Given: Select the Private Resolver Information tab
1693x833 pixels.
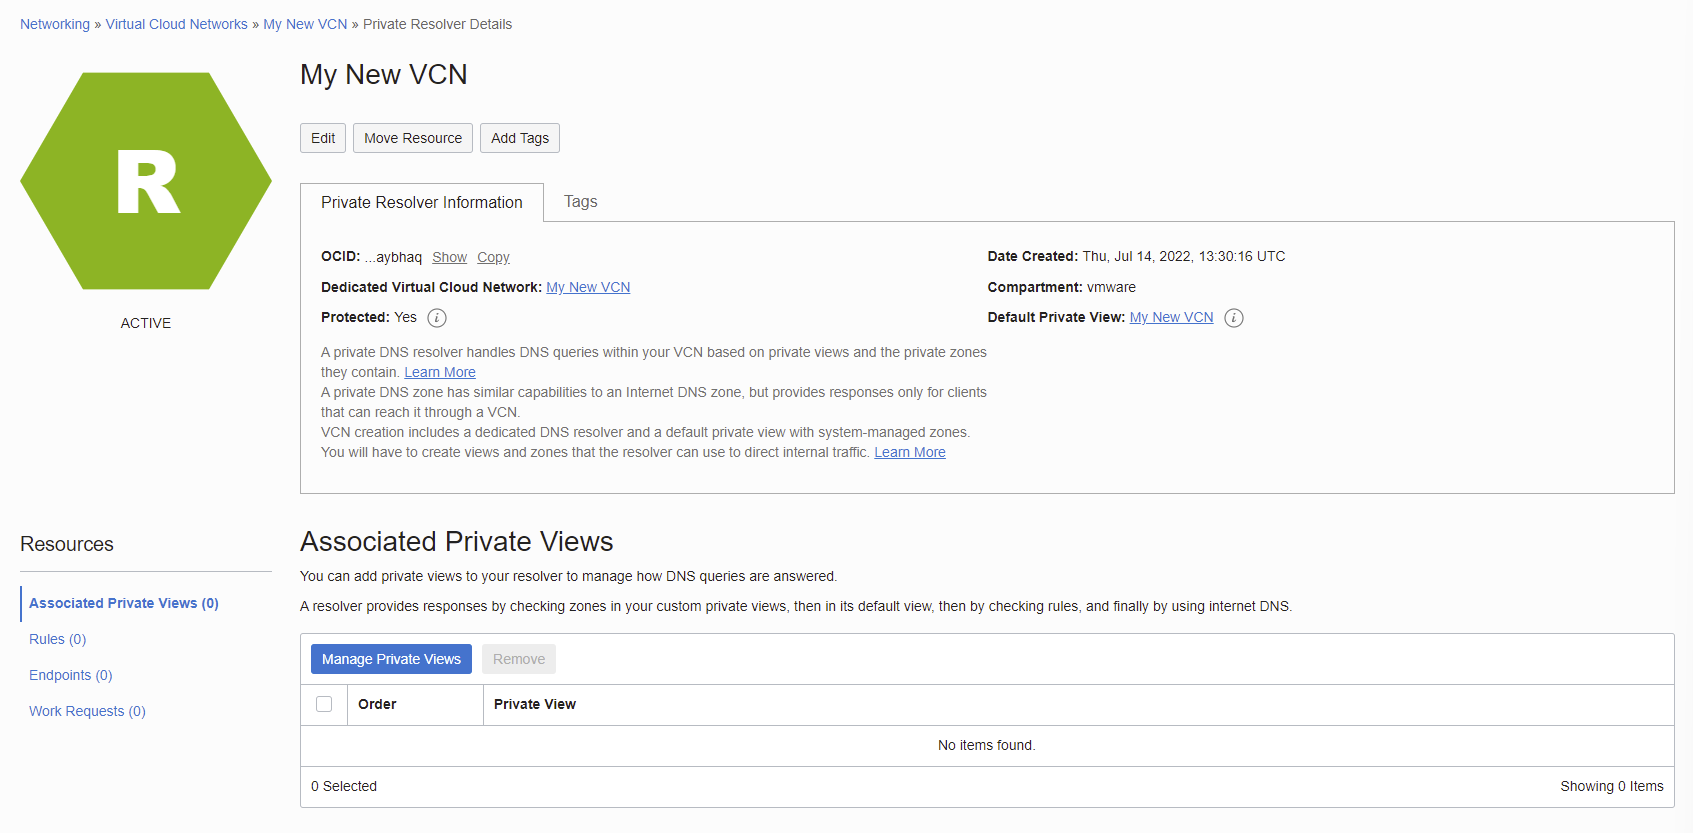Looking at the screenshot, I should [421, 202].
